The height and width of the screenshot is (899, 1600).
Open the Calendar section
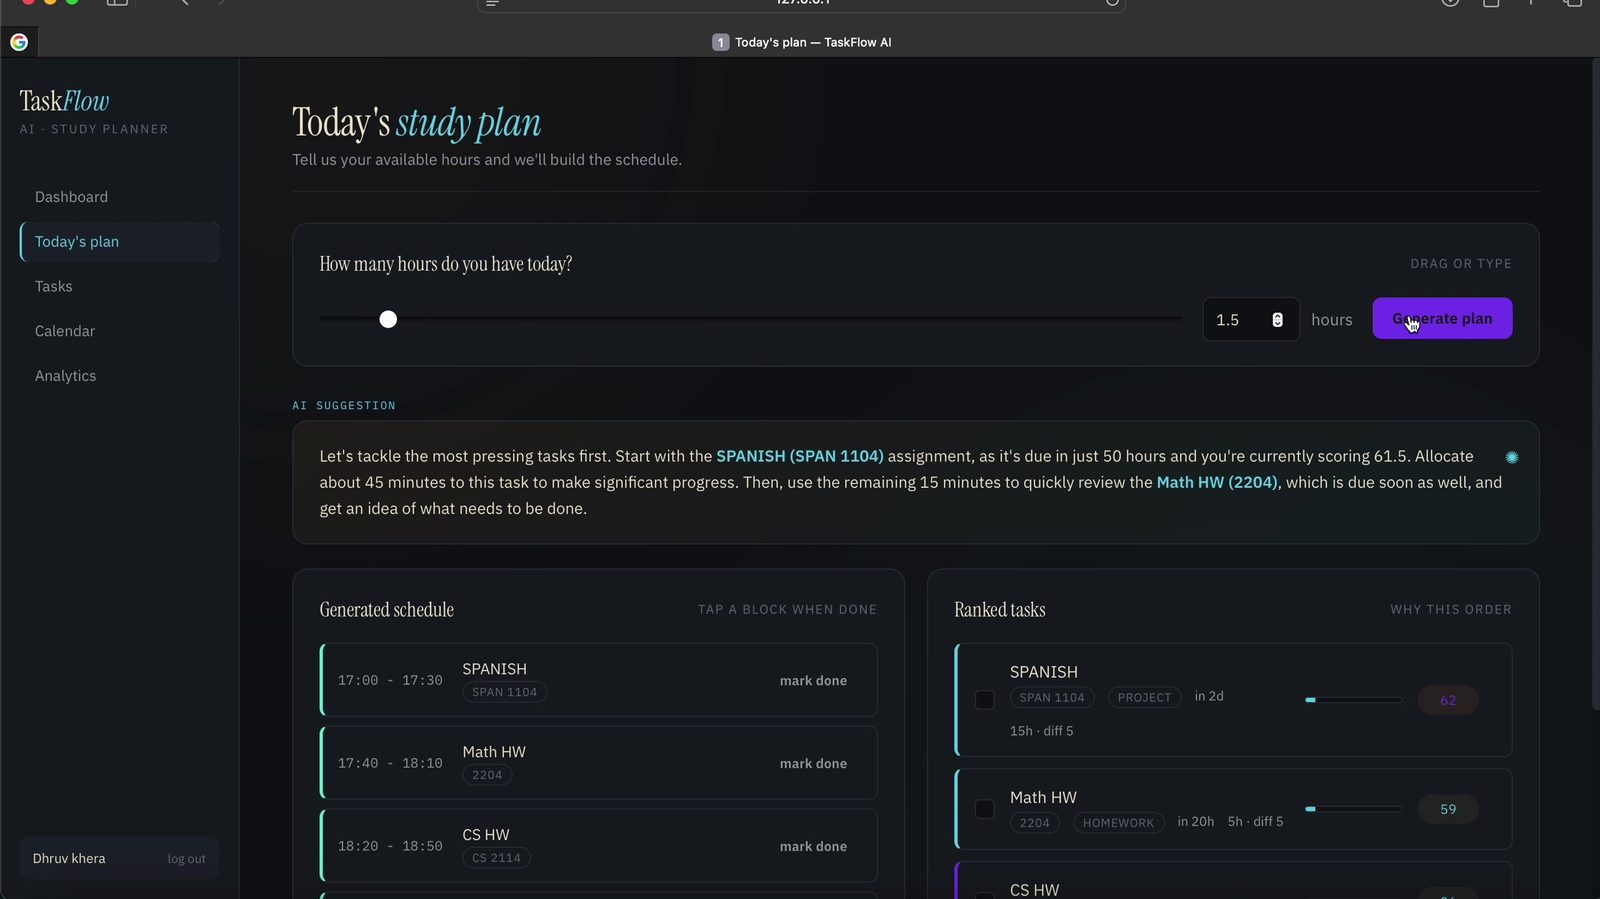coord(119,331)
